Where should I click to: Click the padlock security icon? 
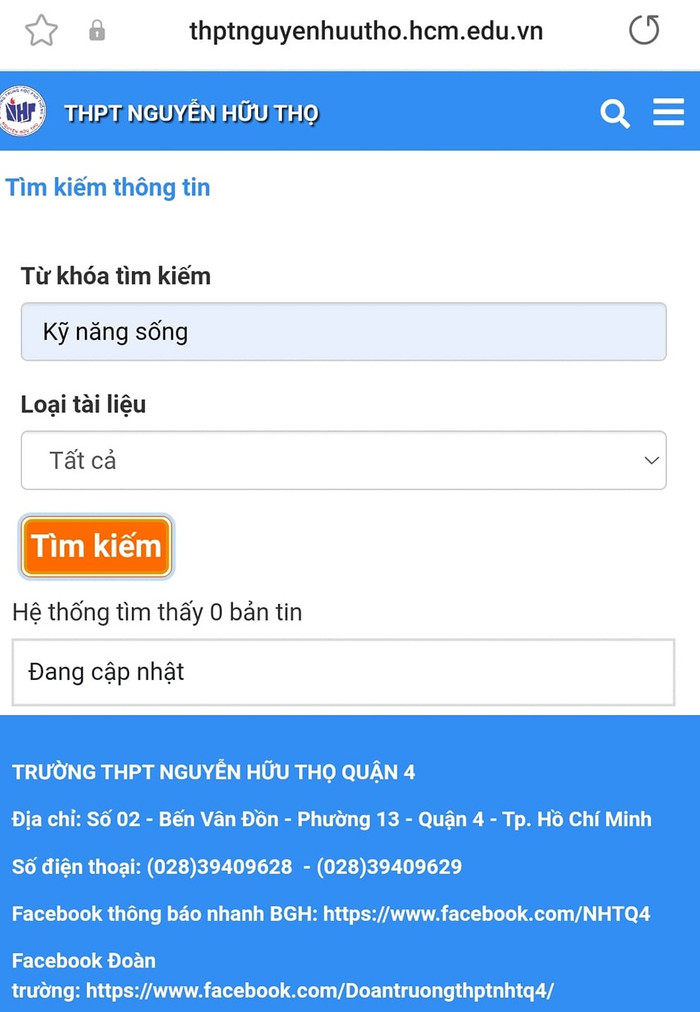(x=96, y=31)
